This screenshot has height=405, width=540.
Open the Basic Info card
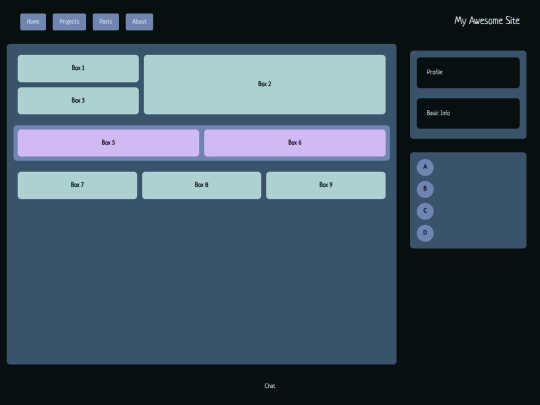468,113
